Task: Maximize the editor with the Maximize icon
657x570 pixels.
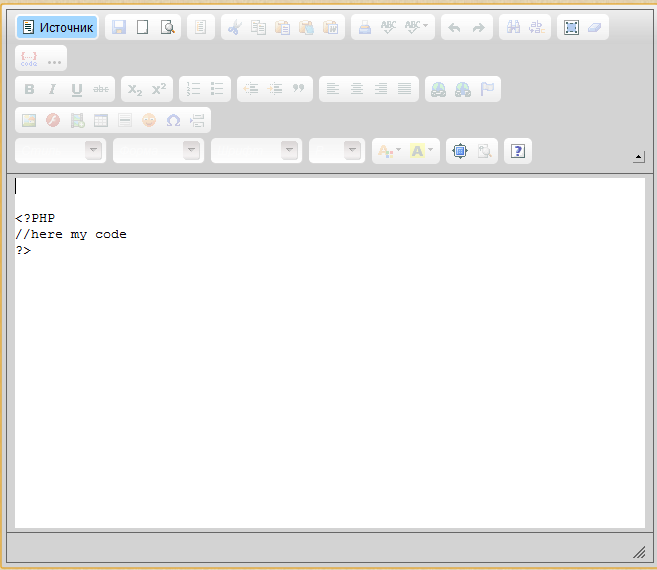Action: click(459, 151)
